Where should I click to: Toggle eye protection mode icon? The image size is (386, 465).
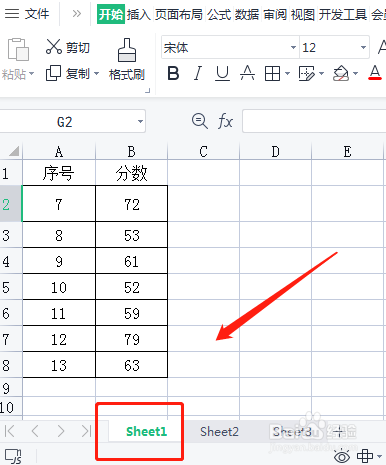pyautogui.click(x=342, y=456)
